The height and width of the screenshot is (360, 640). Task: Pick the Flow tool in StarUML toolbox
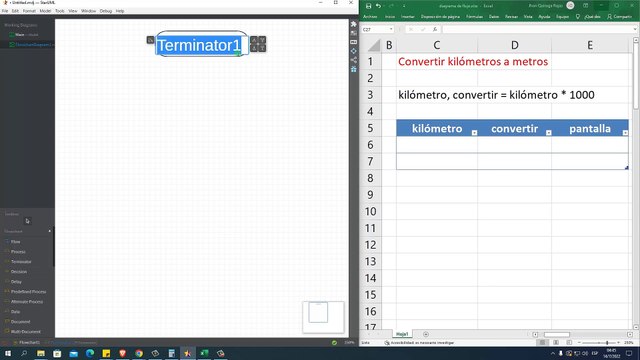pos(15,242)
